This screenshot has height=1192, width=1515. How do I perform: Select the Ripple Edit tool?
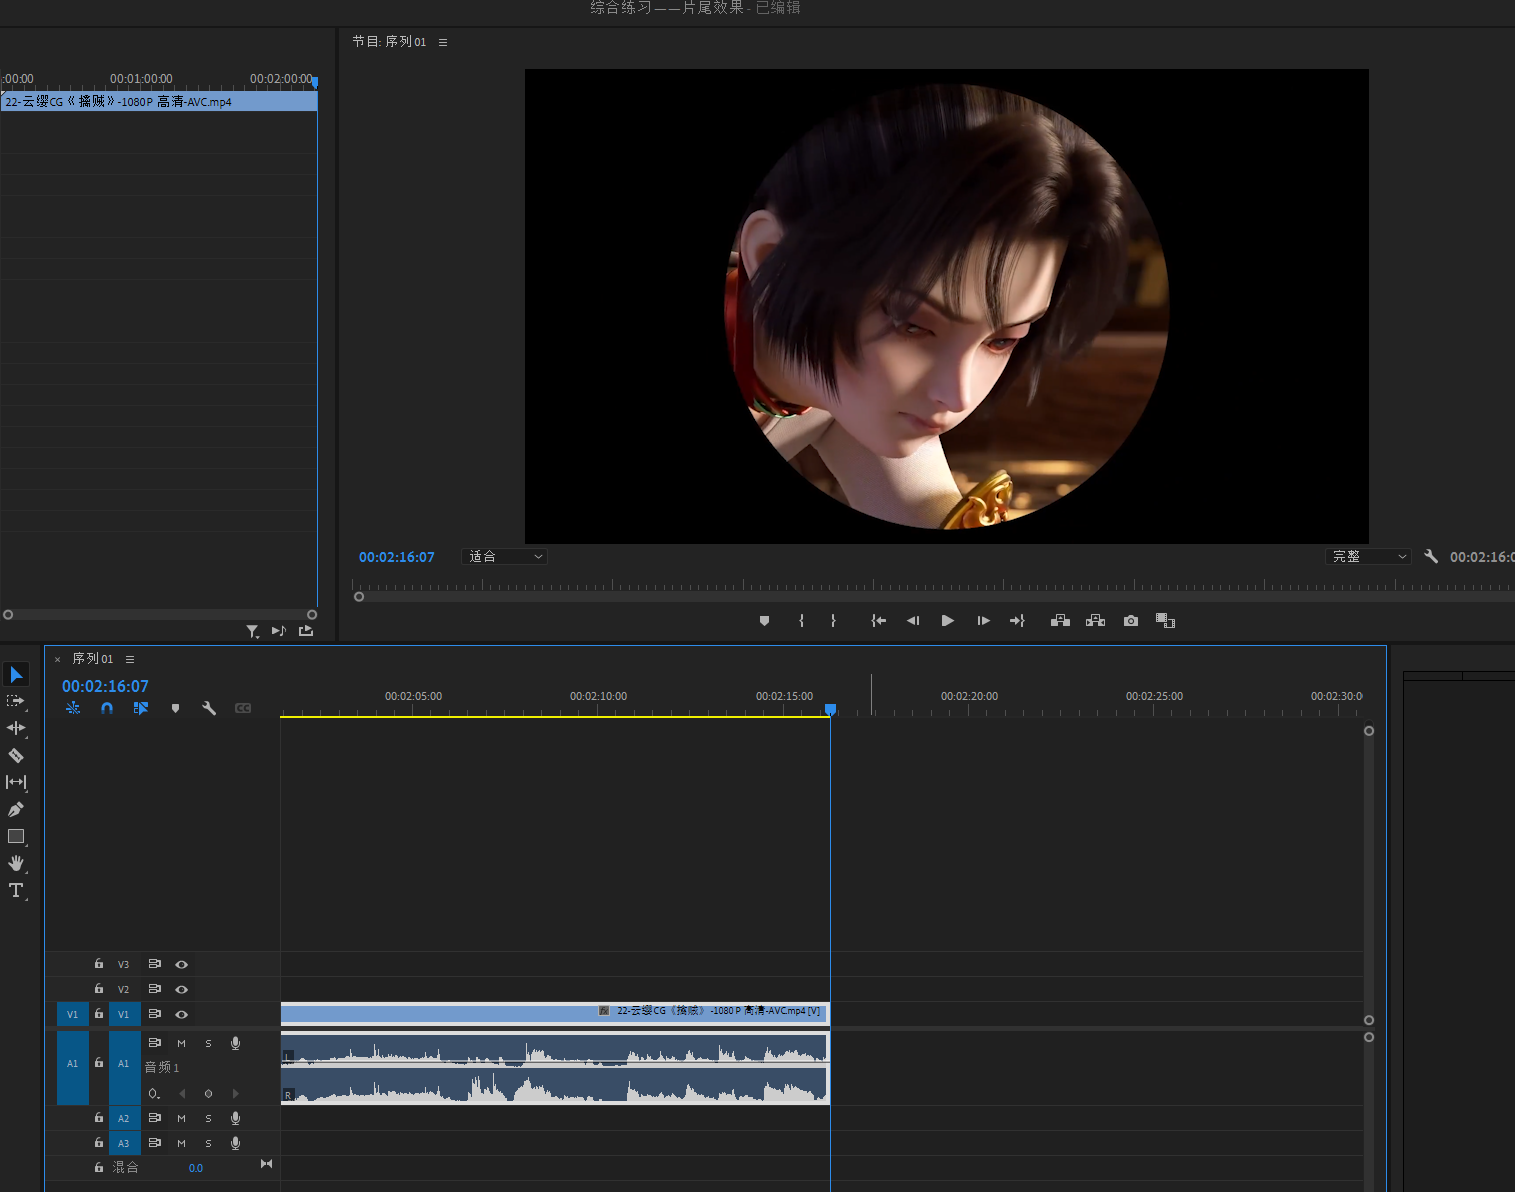pyautogui.click(x=16, y=728)
